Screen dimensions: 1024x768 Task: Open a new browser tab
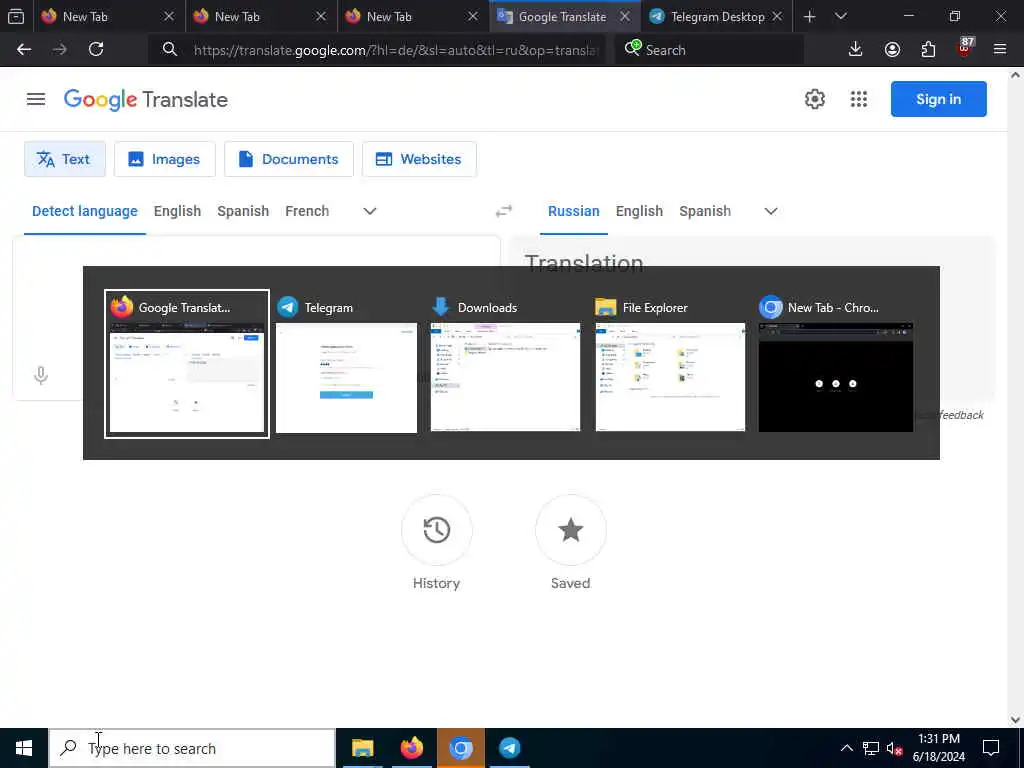pyautogui.click(x=809, y=16)
